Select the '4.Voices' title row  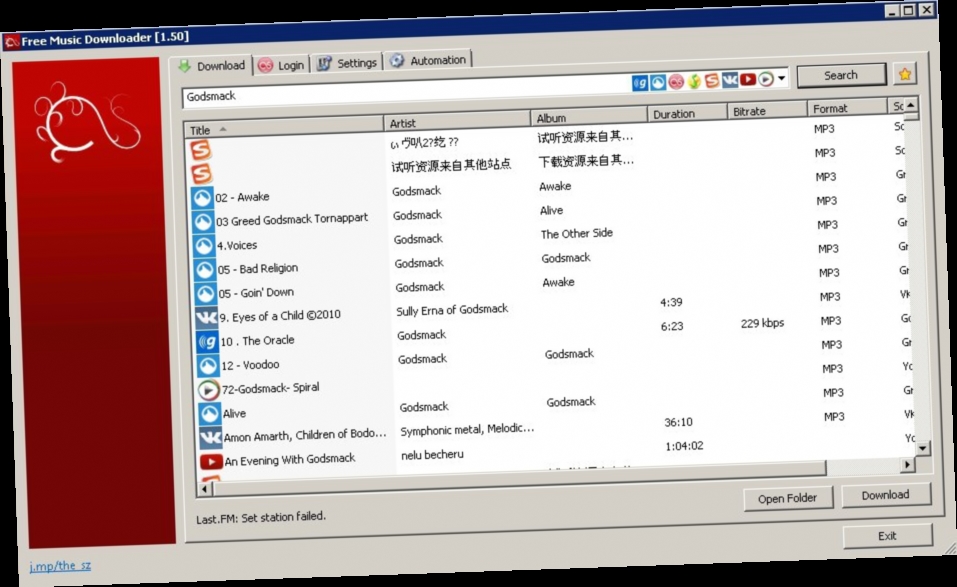point(237,245)
